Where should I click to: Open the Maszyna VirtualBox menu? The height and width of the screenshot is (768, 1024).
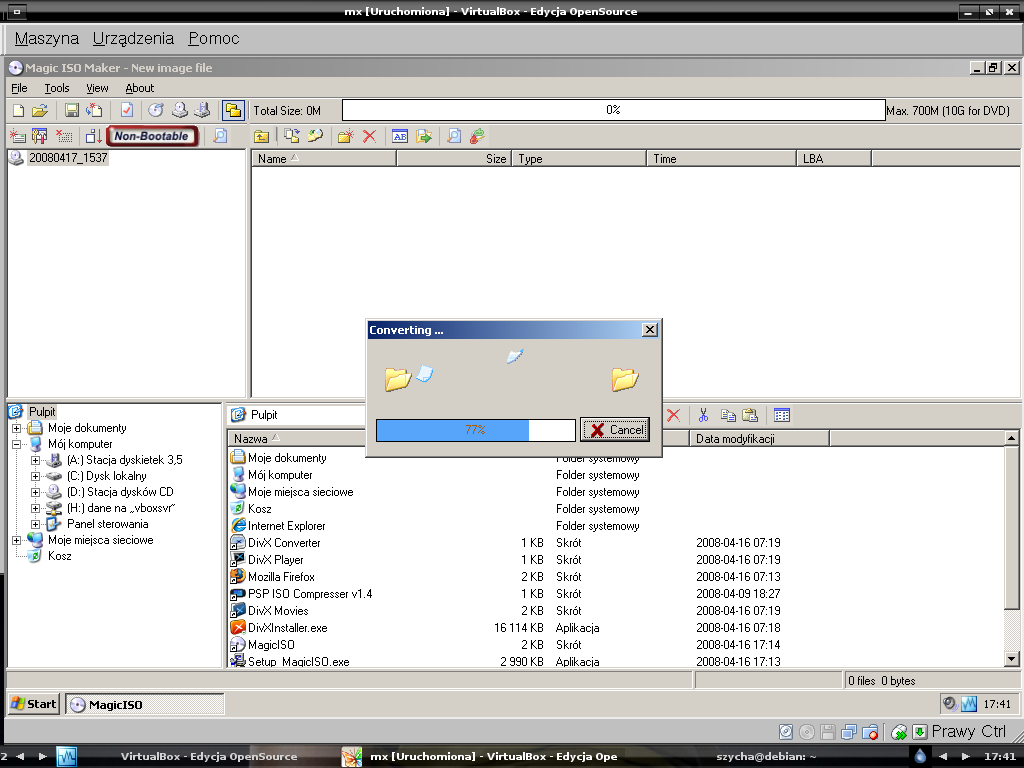[46, 39]
